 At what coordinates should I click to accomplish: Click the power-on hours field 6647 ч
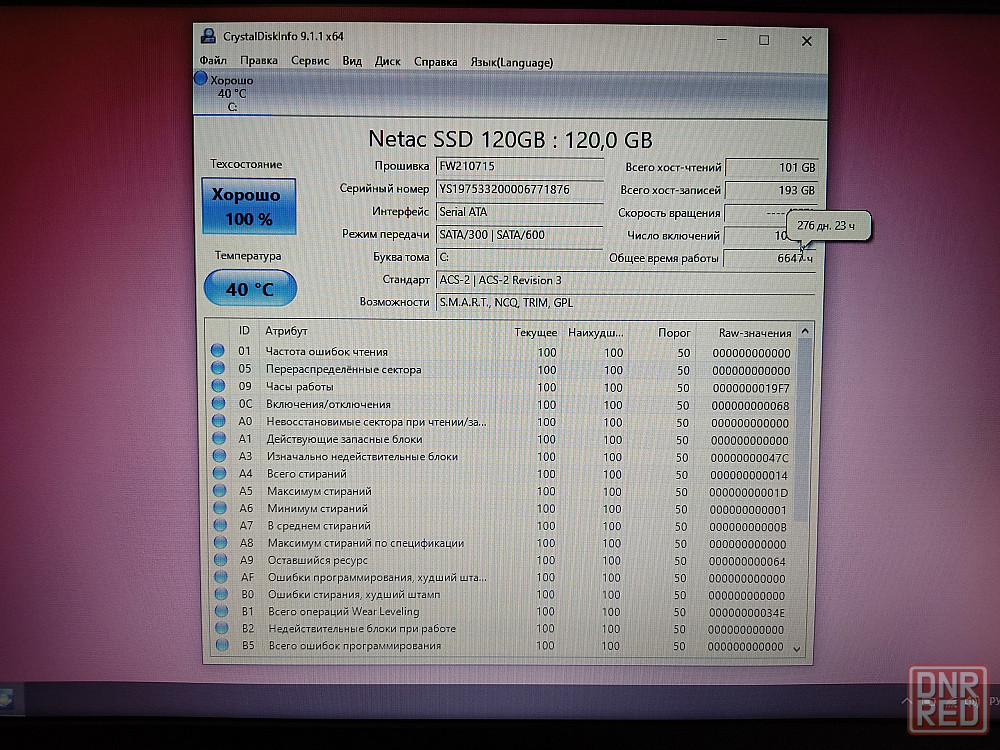click(770, 258)
